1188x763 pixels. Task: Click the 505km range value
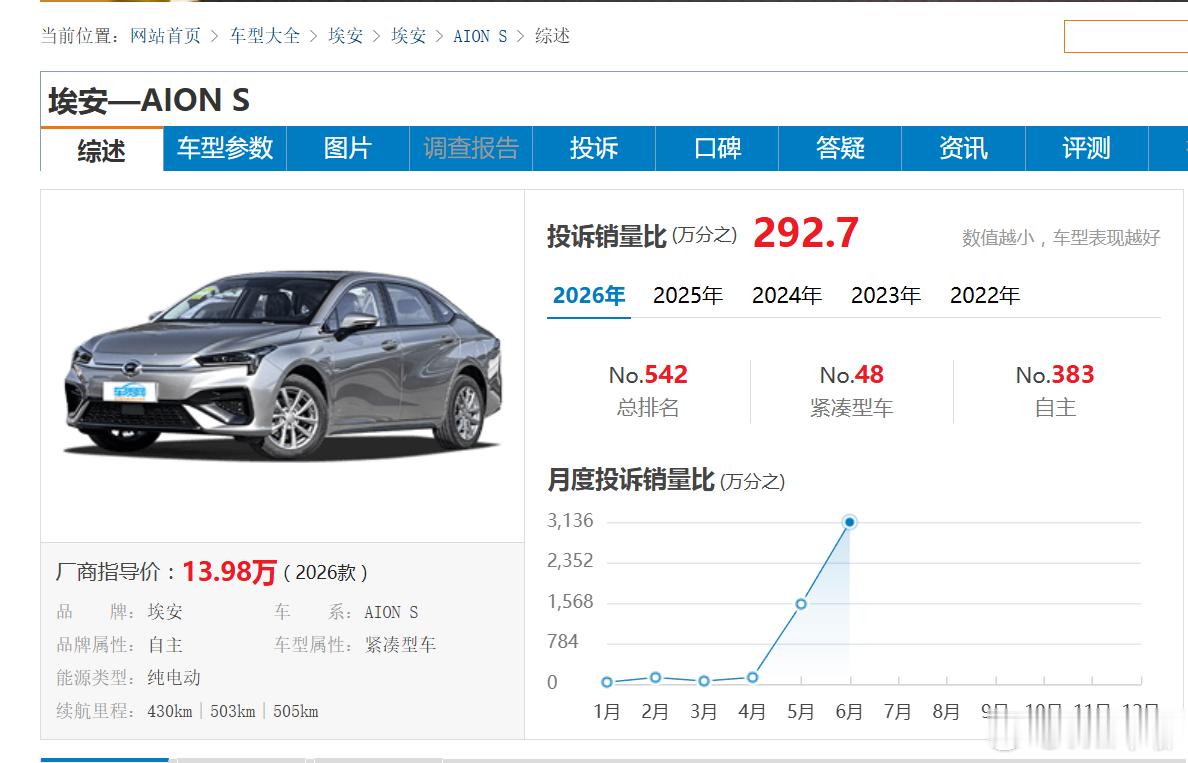tap(296, 711)
